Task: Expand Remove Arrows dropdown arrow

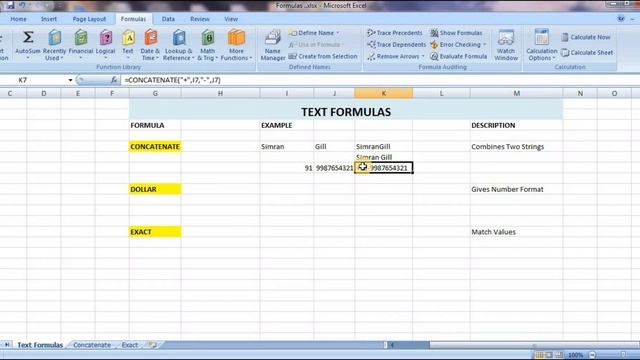Action: pos(423,56)
